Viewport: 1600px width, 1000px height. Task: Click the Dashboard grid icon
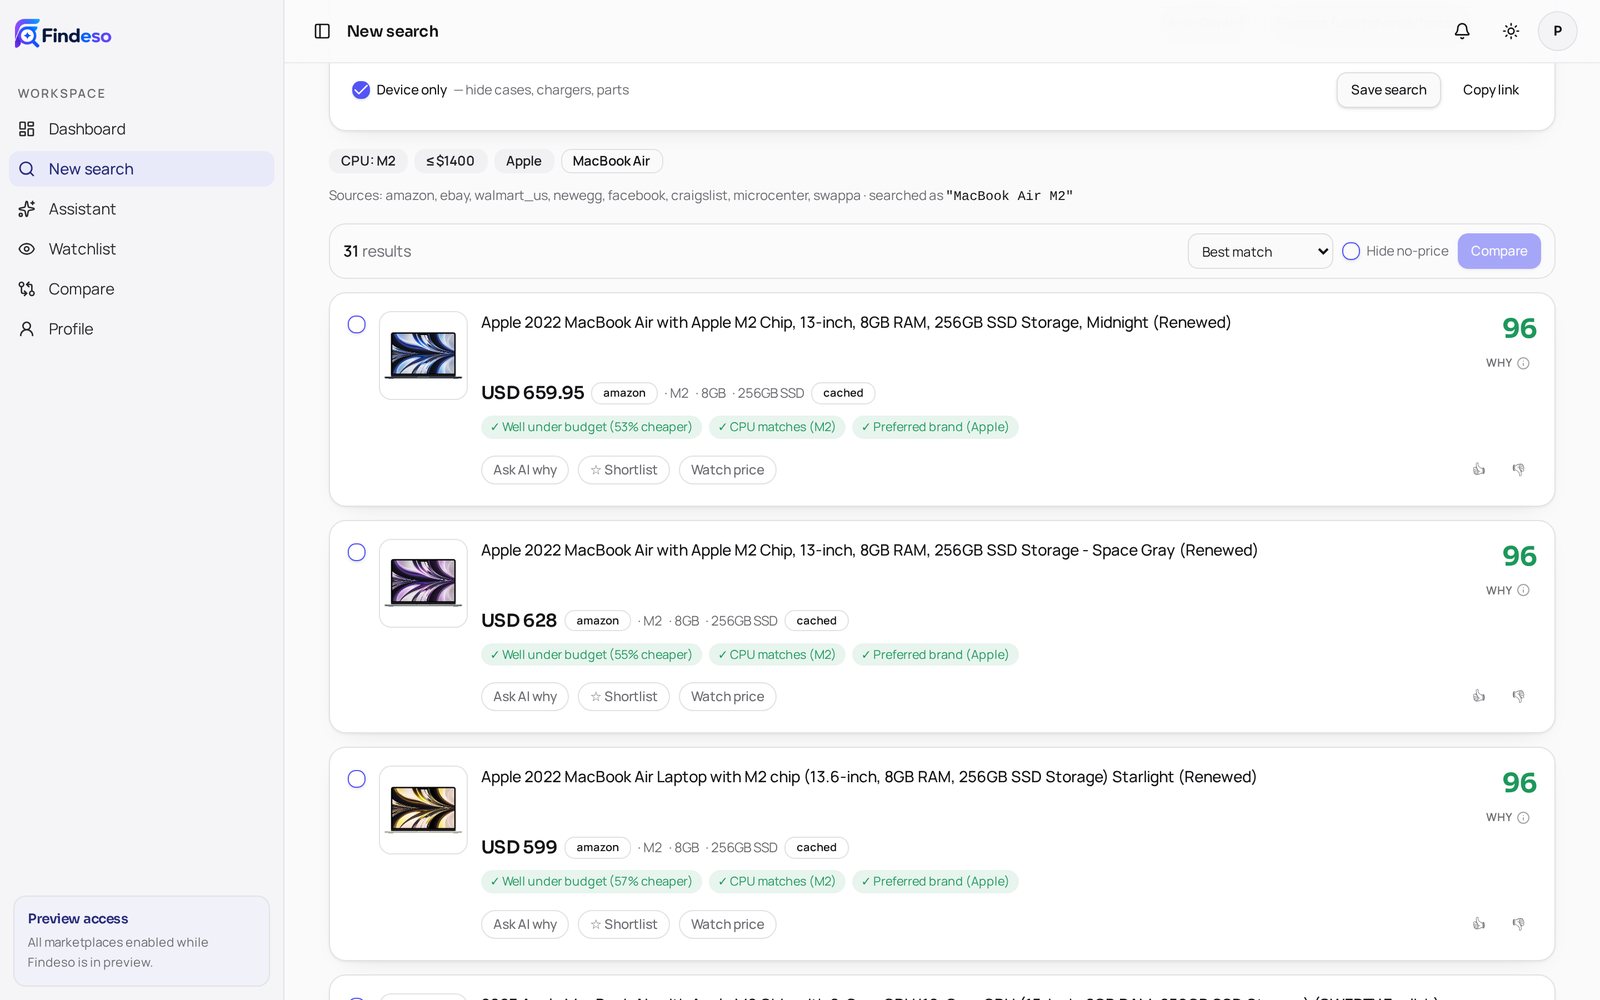point(27,129)
